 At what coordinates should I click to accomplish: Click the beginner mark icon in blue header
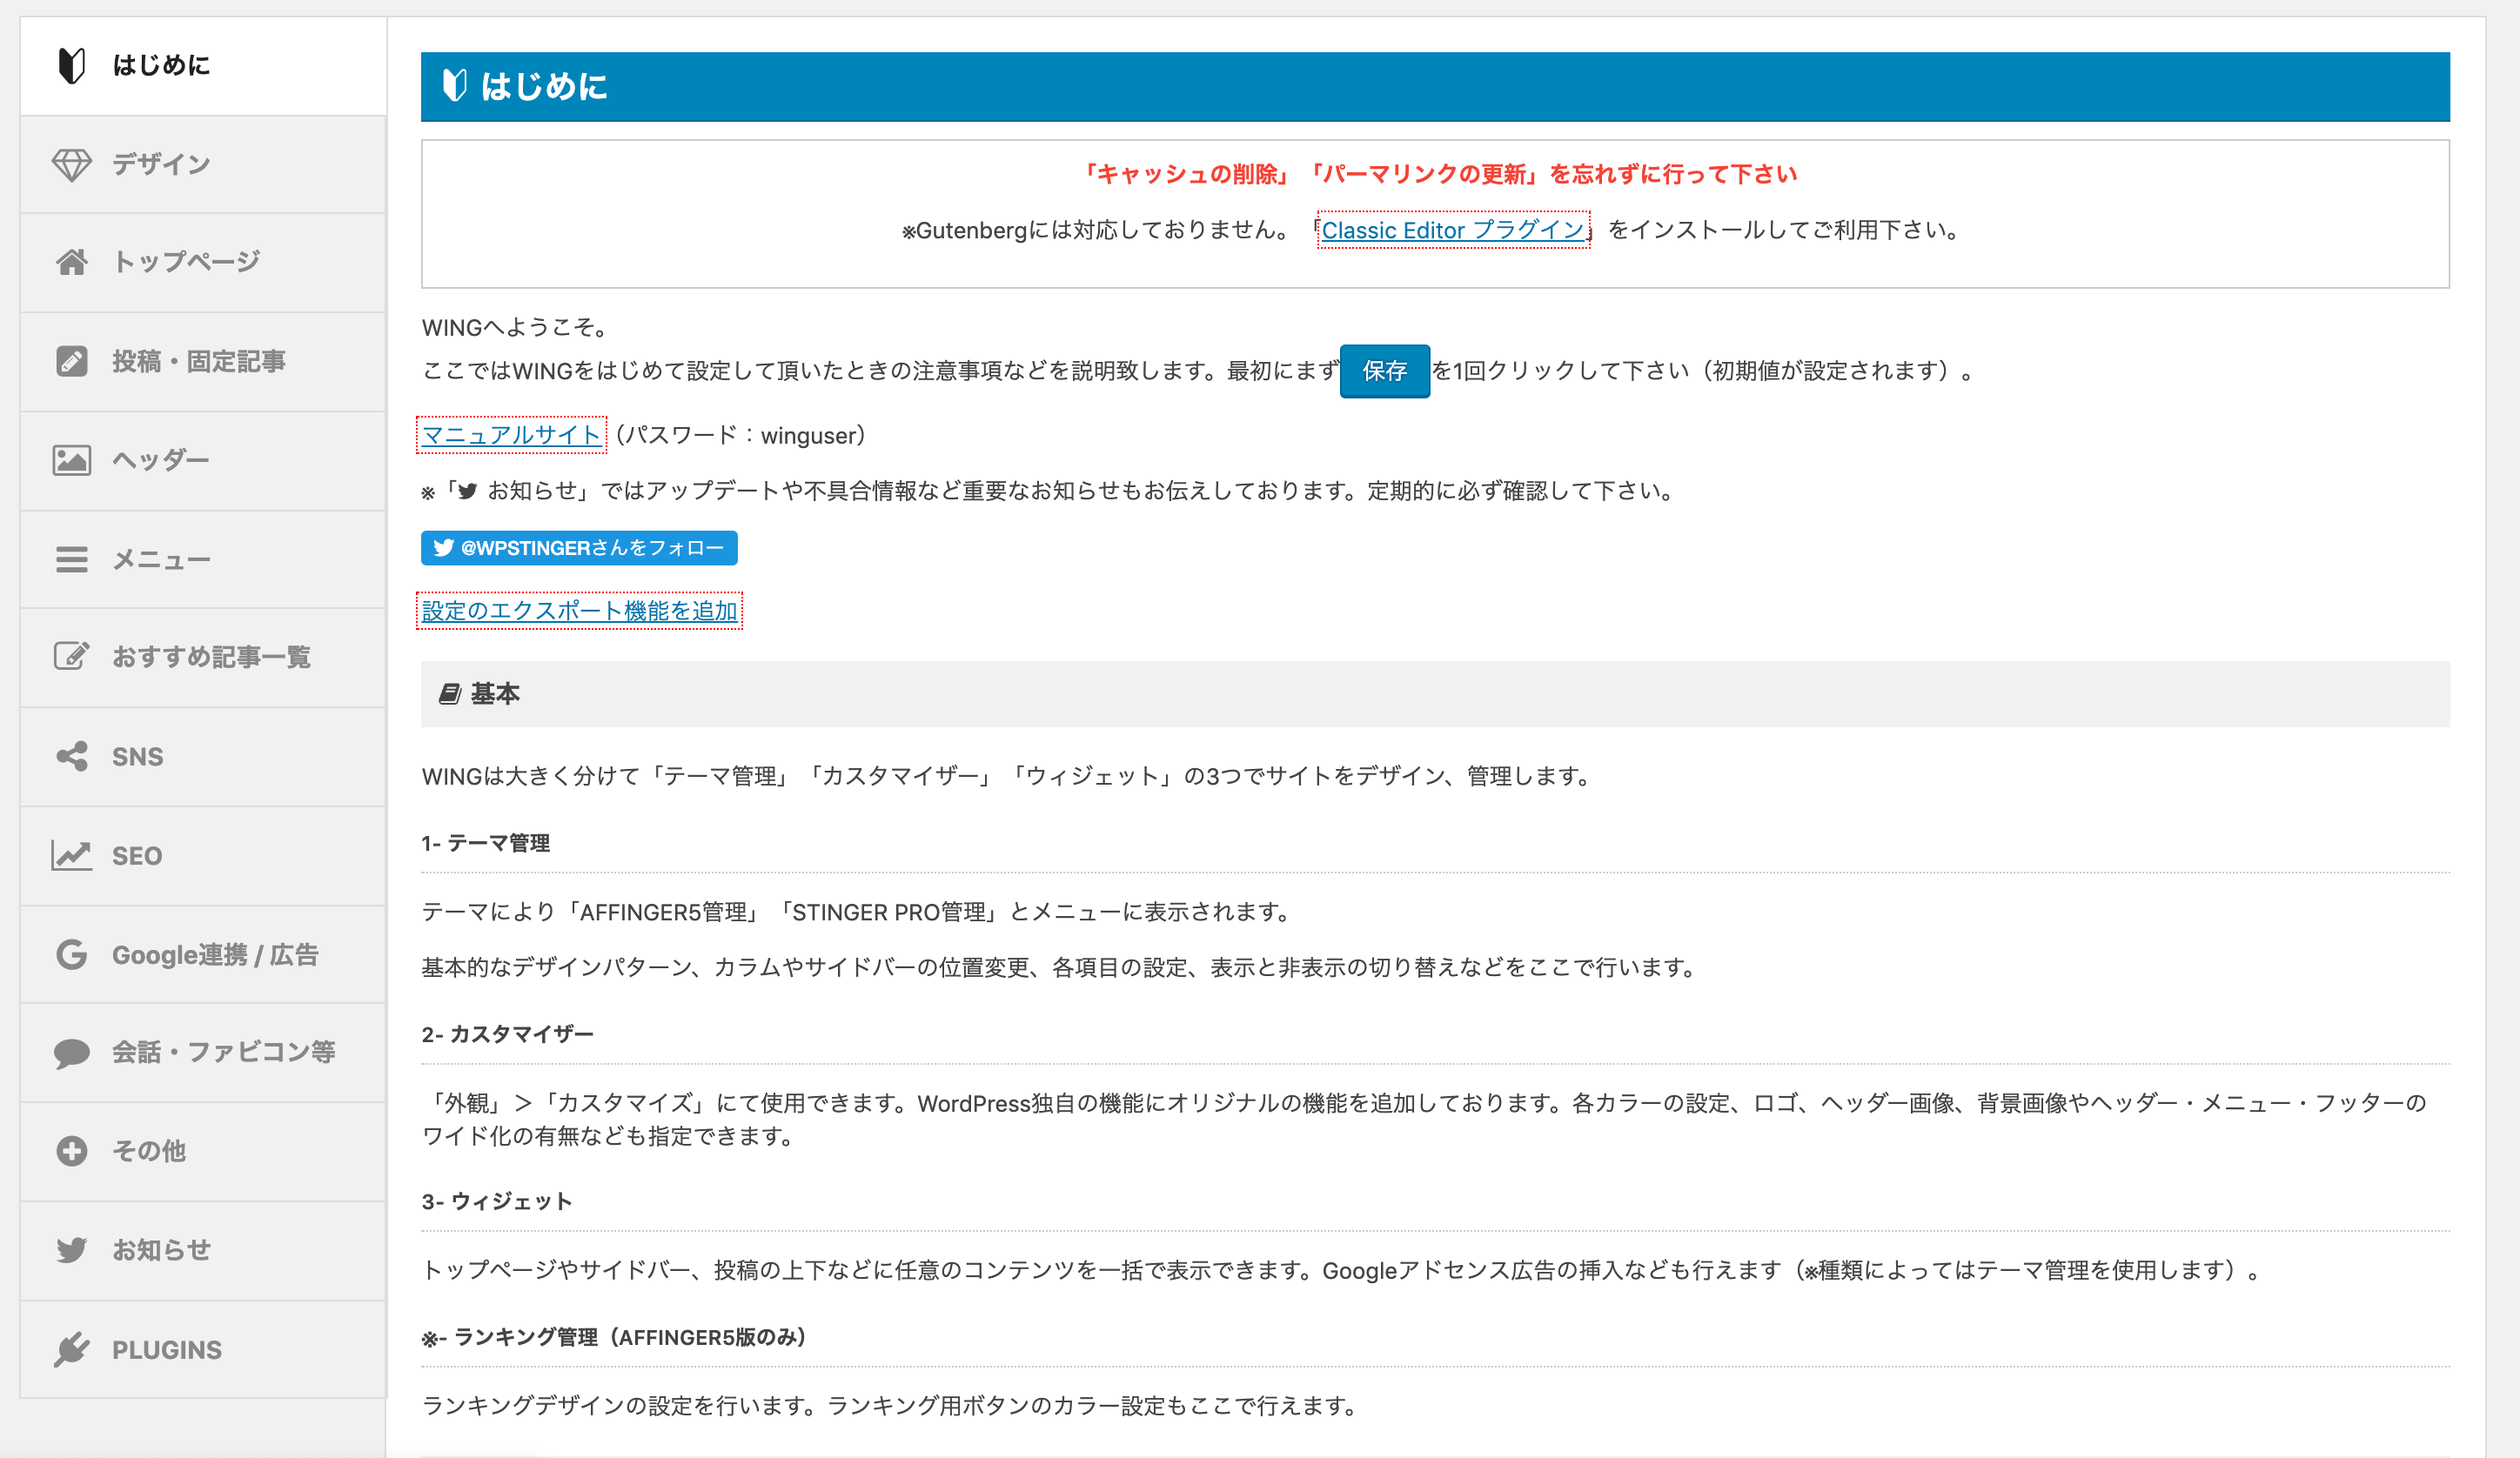pos(454,85)
